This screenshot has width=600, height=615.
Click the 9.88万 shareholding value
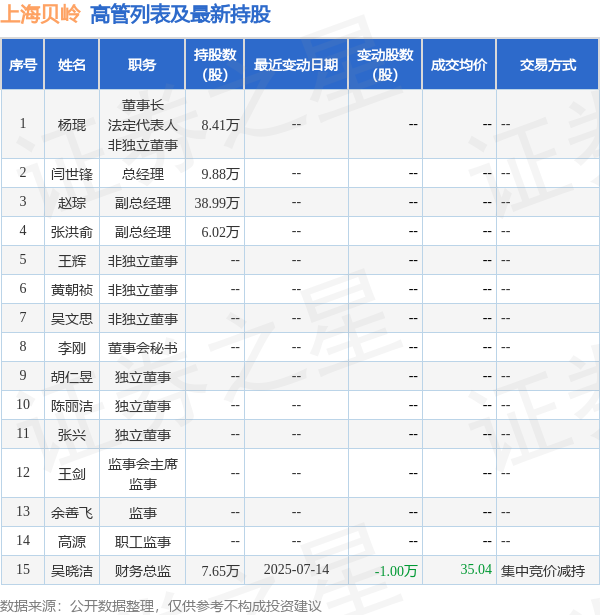coord(220,174)
